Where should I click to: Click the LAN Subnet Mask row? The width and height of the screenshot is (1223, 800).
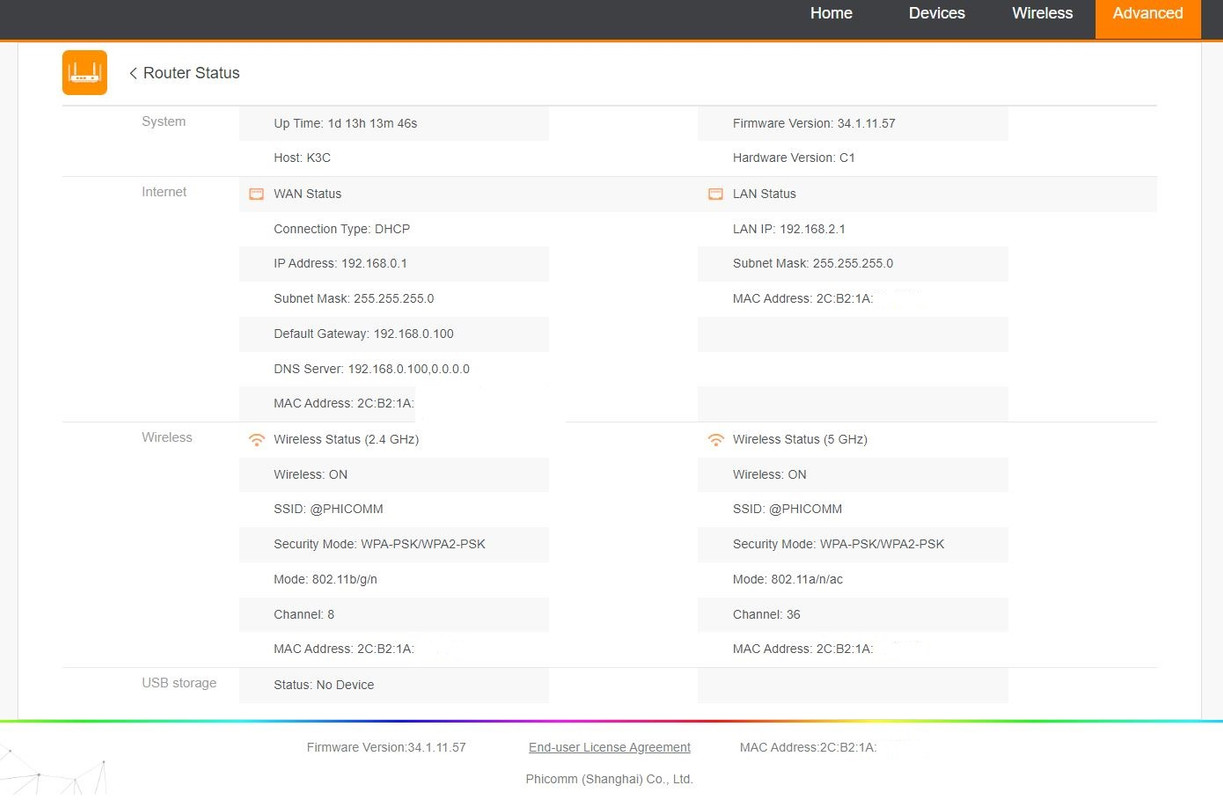click(x=853, y=264)
